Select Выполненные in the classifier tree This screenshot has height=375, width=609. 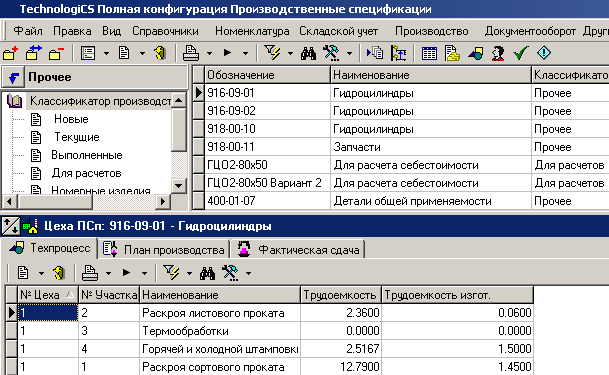87,155
